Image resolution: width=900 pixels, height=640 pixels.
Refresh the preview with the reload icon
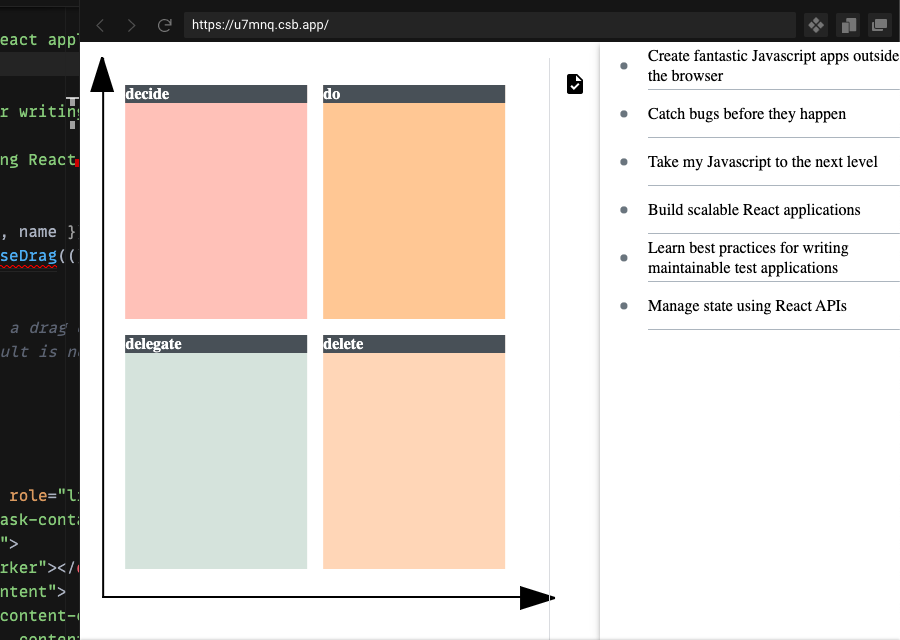point(165,25)
